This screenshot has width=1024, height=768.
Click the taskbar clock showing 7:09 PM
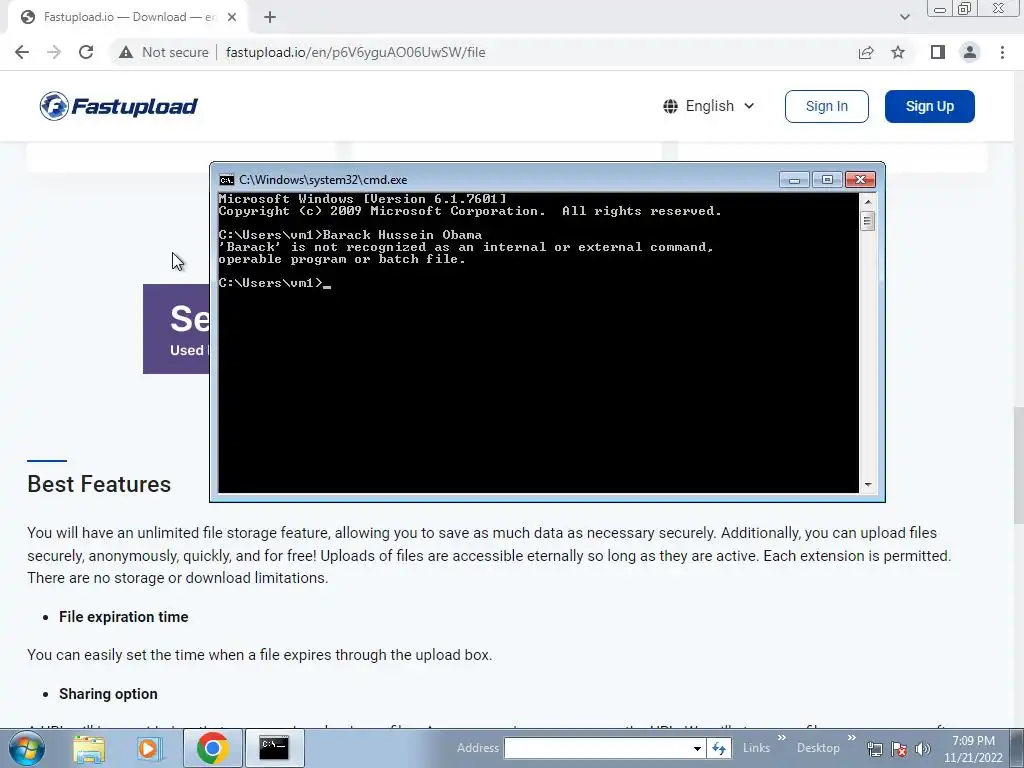973,749
